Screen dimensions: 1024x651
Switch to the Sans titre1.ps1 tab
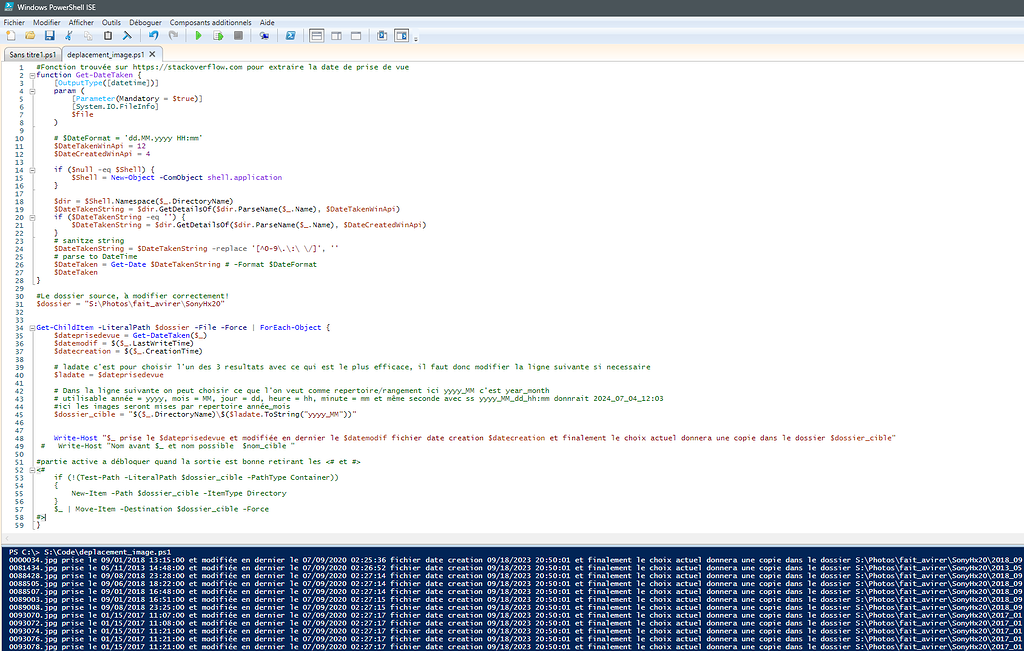click(x=35, y=54)
